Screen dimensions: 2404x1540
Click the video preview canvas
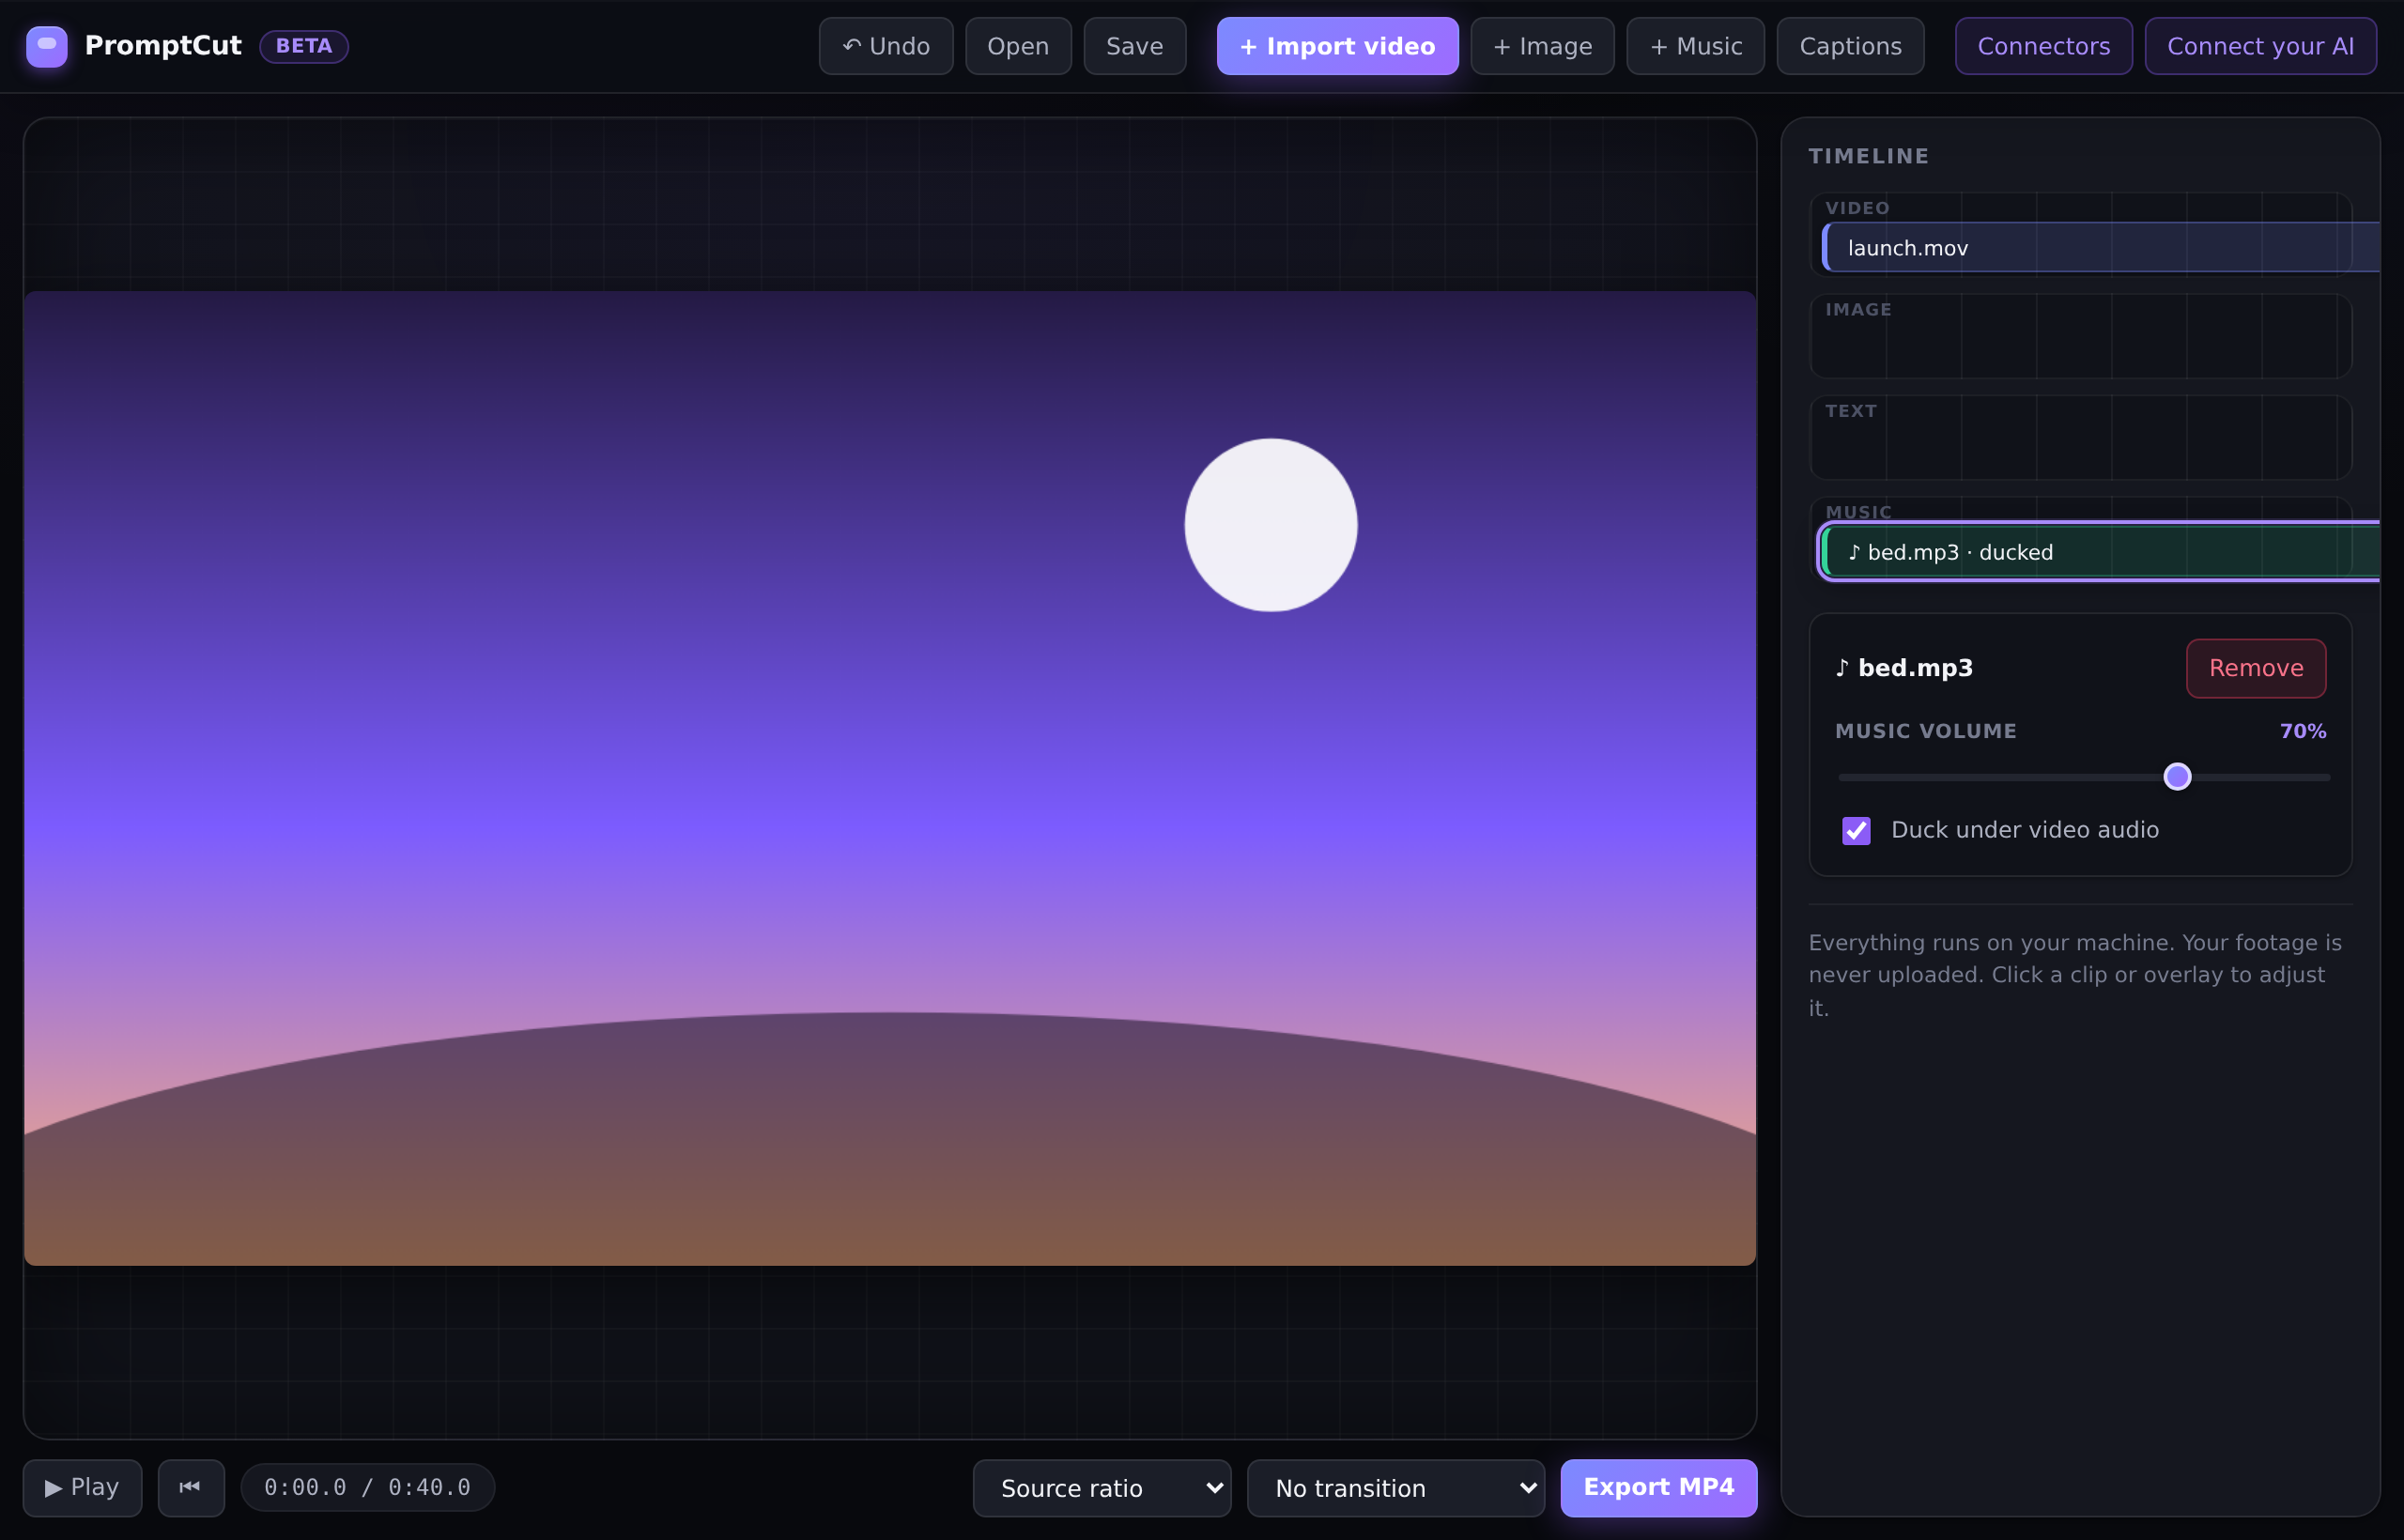tap(890, 778)
